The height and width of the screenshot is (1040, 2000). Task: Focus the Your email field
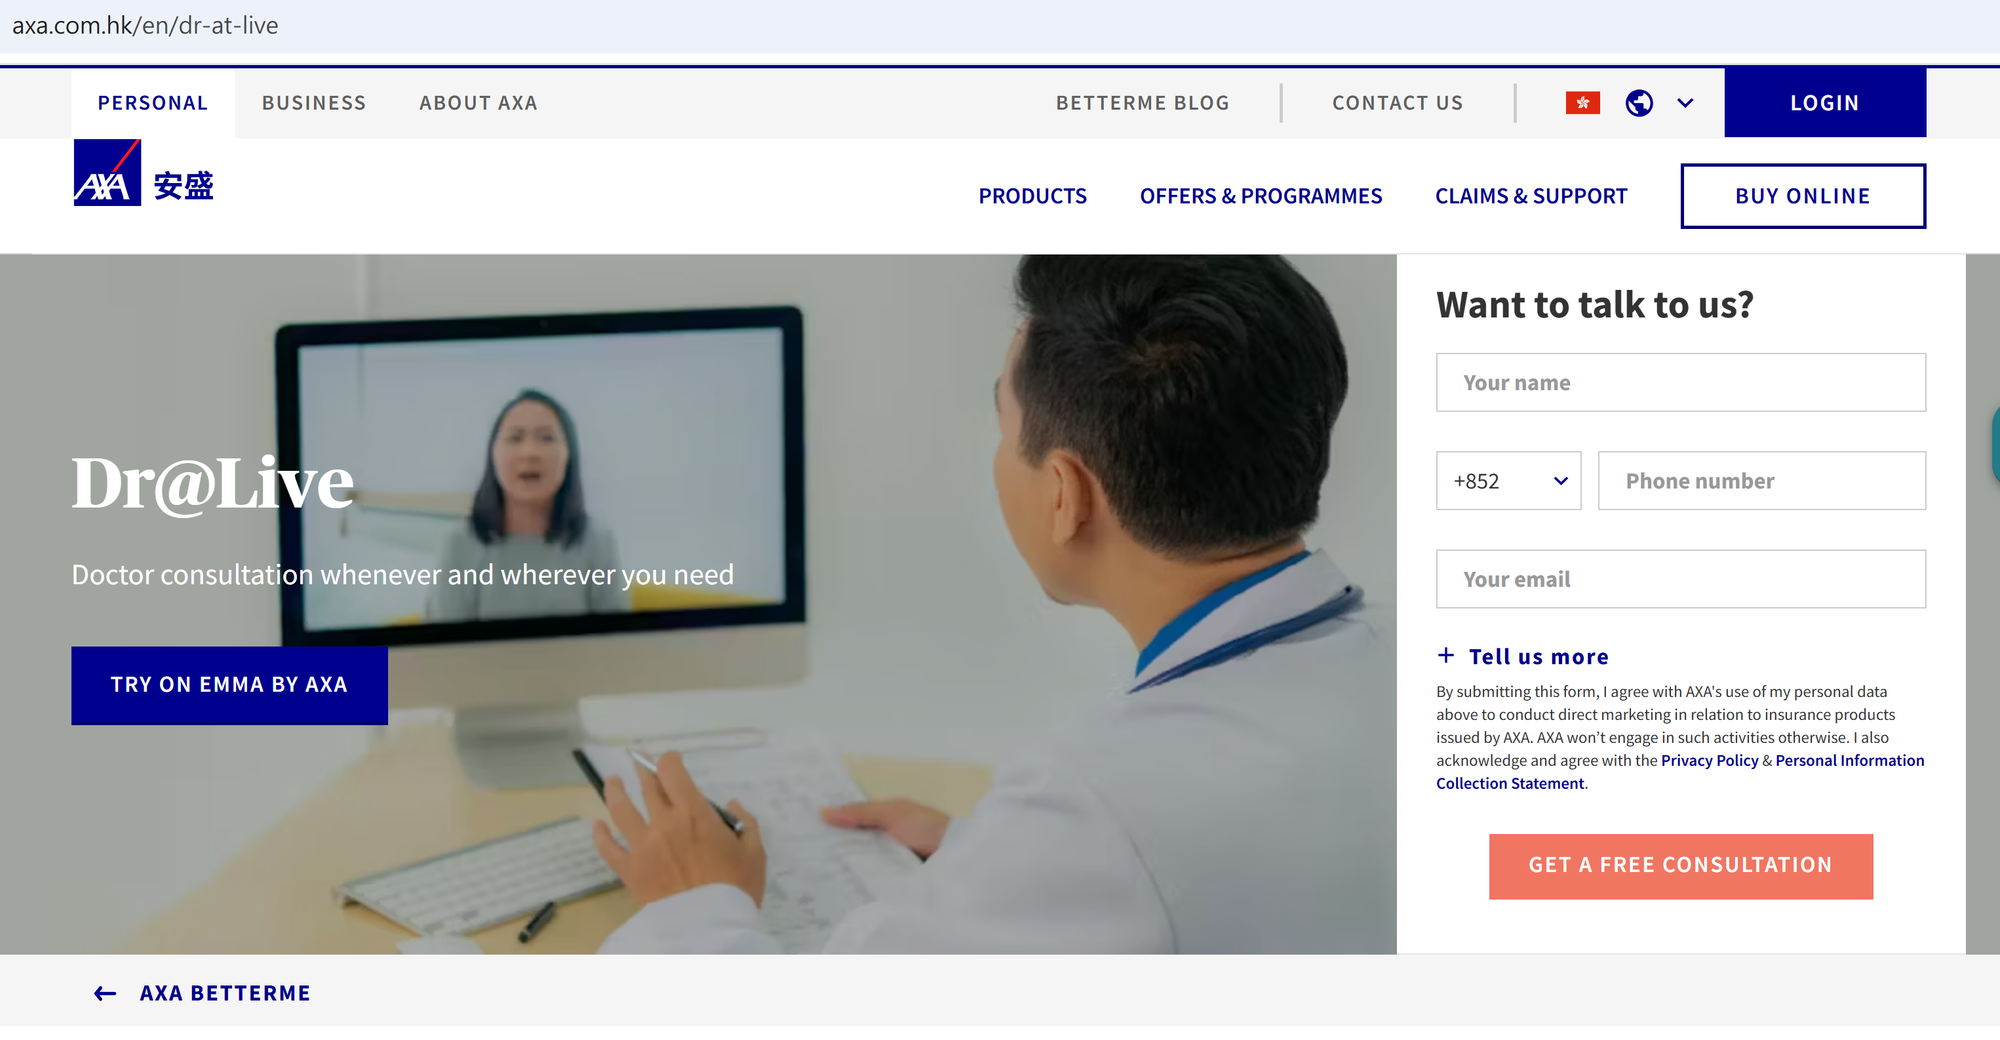(1680, 579)
